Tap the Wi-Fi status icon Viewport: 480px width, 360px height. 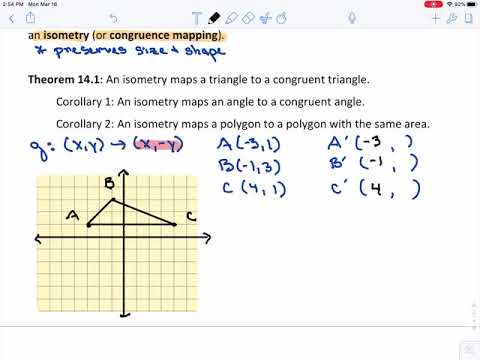click(x=450, y=4)
